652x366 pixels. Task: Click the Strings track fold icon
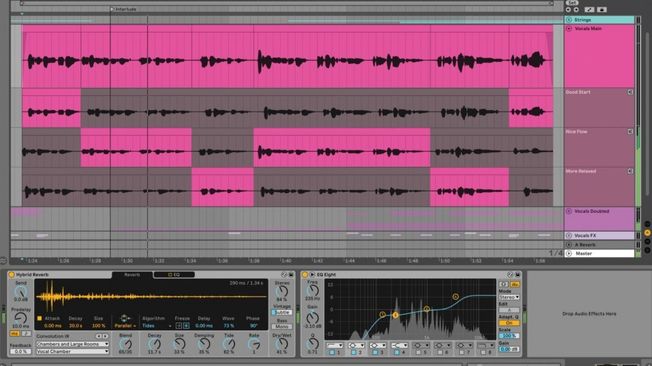569,20
